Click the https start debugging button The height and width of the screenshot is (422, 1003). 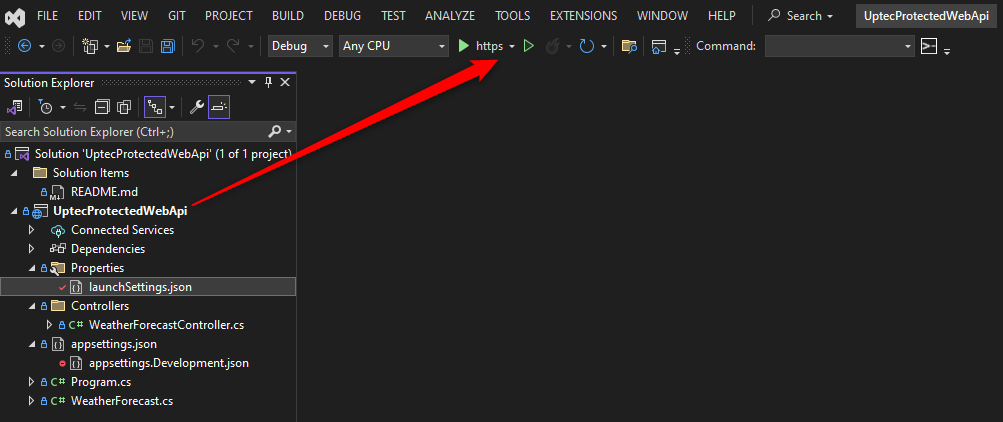[x=480, y=47]
